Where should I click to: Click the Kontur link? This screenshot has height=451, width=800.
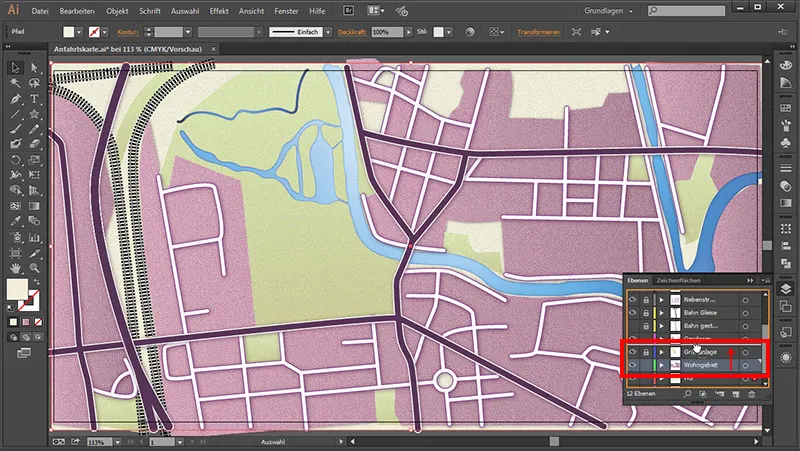(x=128, y=32)
